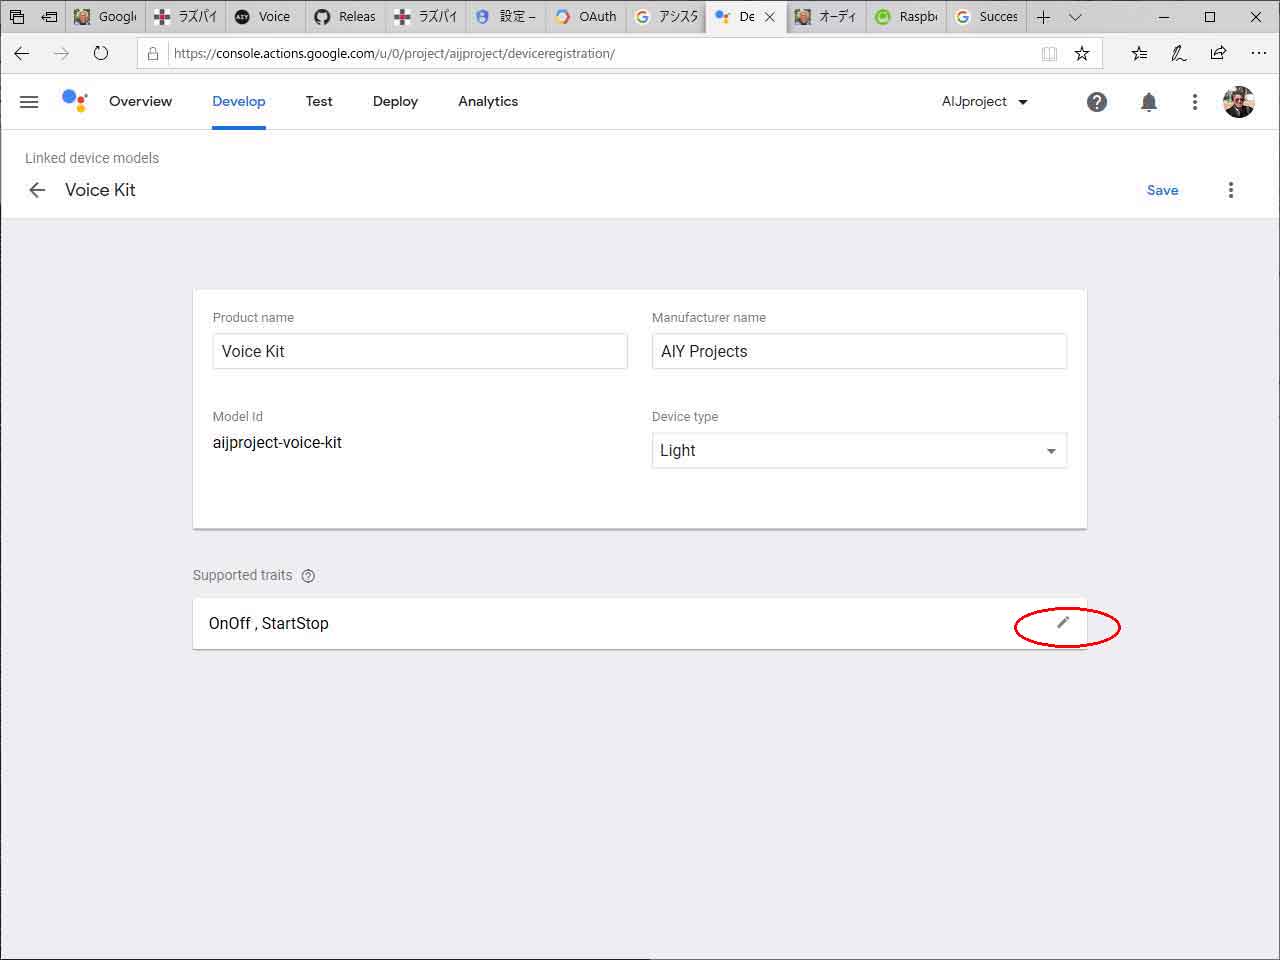Select the Develop tab

click(x=239, y=101)
